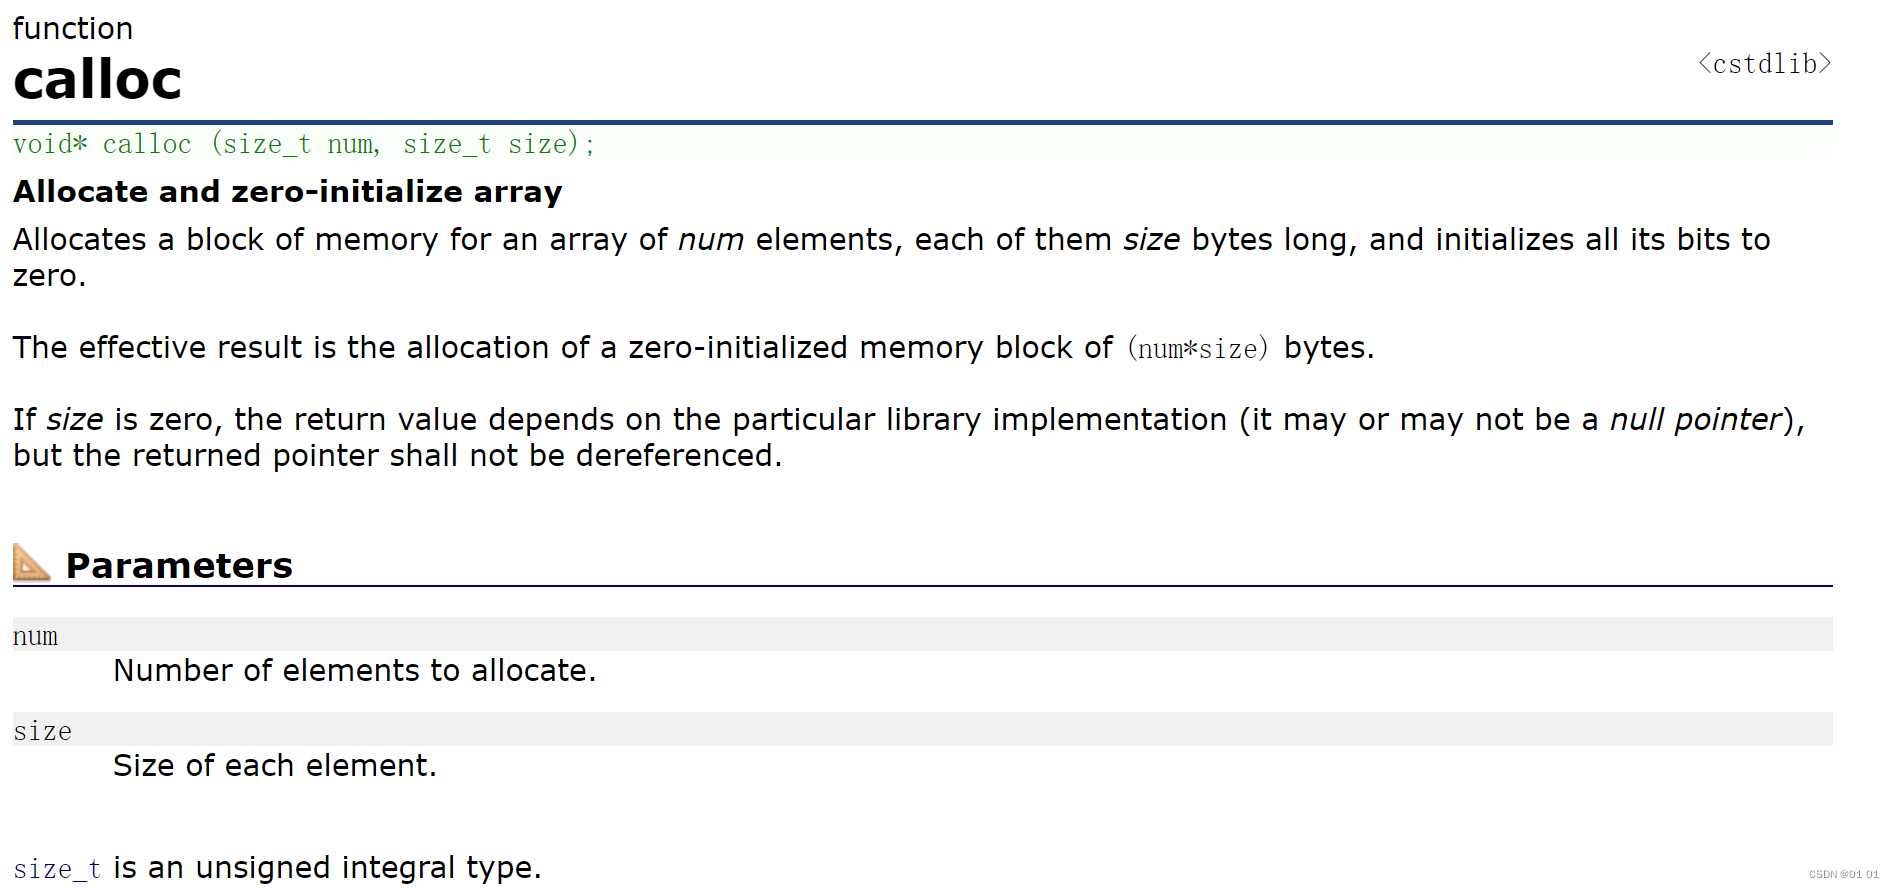Click italic 'size' in 'If size is zero'

pyautogui.click(x=75, y=420)
